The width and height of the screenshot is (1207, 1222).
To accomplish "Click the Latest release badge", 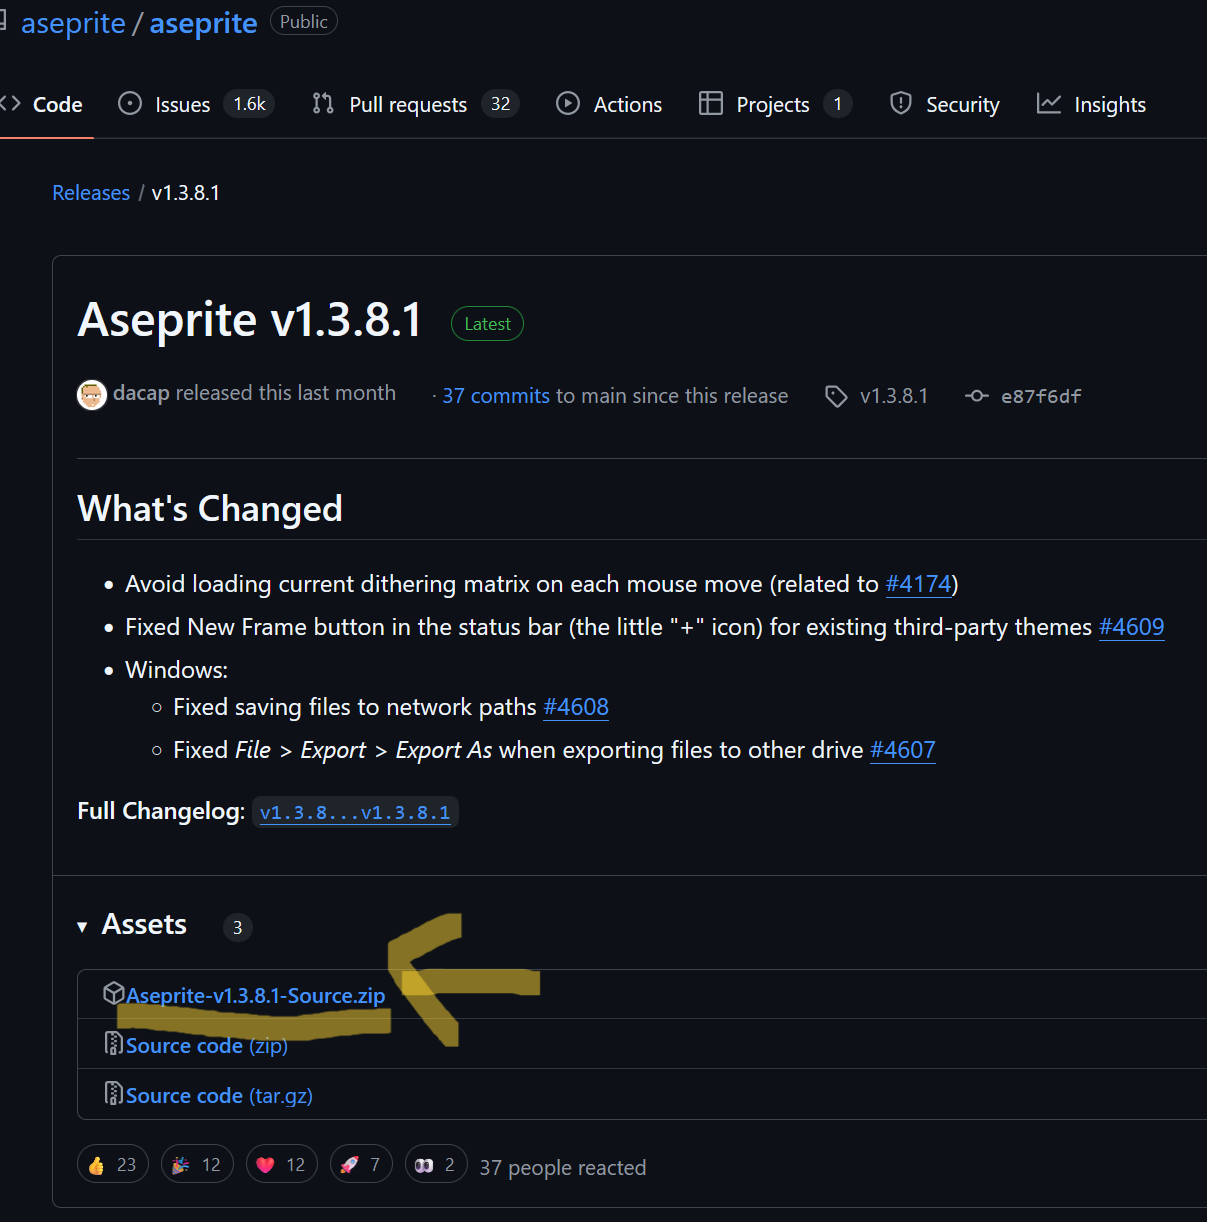I will 487,323.
